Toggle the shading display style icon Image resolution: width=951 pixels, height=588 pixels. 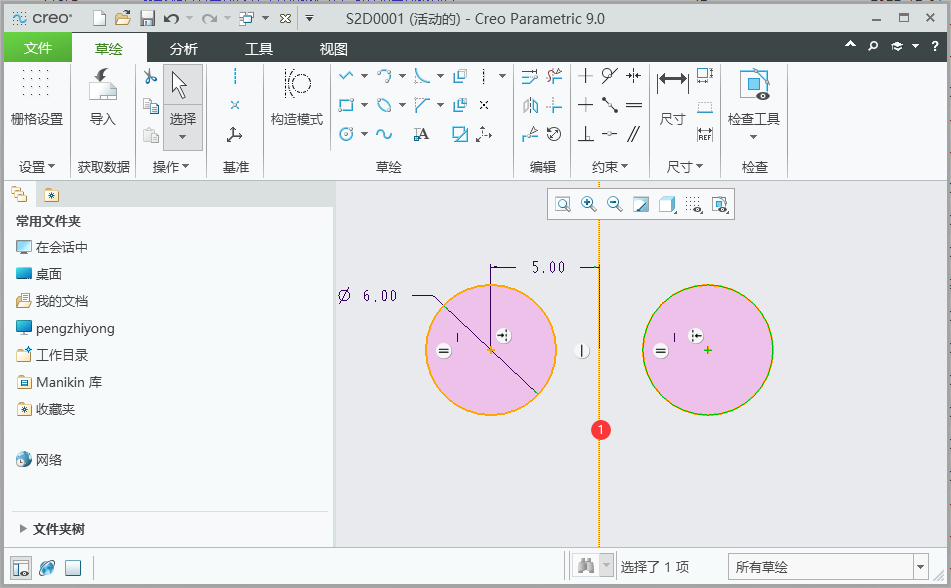[667, 204]
